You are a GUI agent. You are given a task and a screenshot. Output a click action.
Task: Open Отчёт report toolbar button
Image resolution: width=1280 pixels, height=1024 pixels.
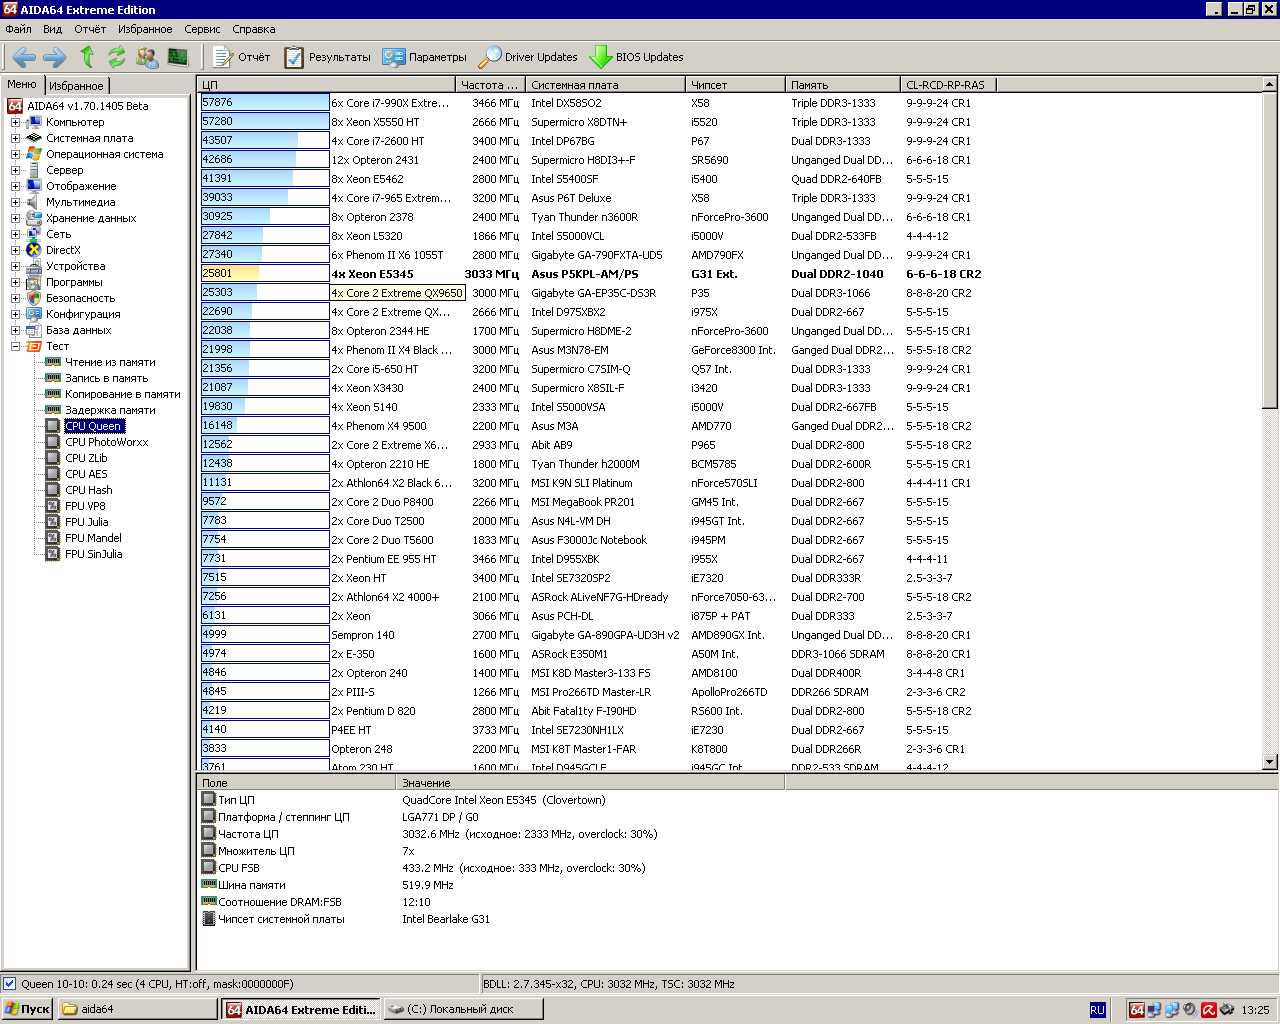tap(241, 57)
